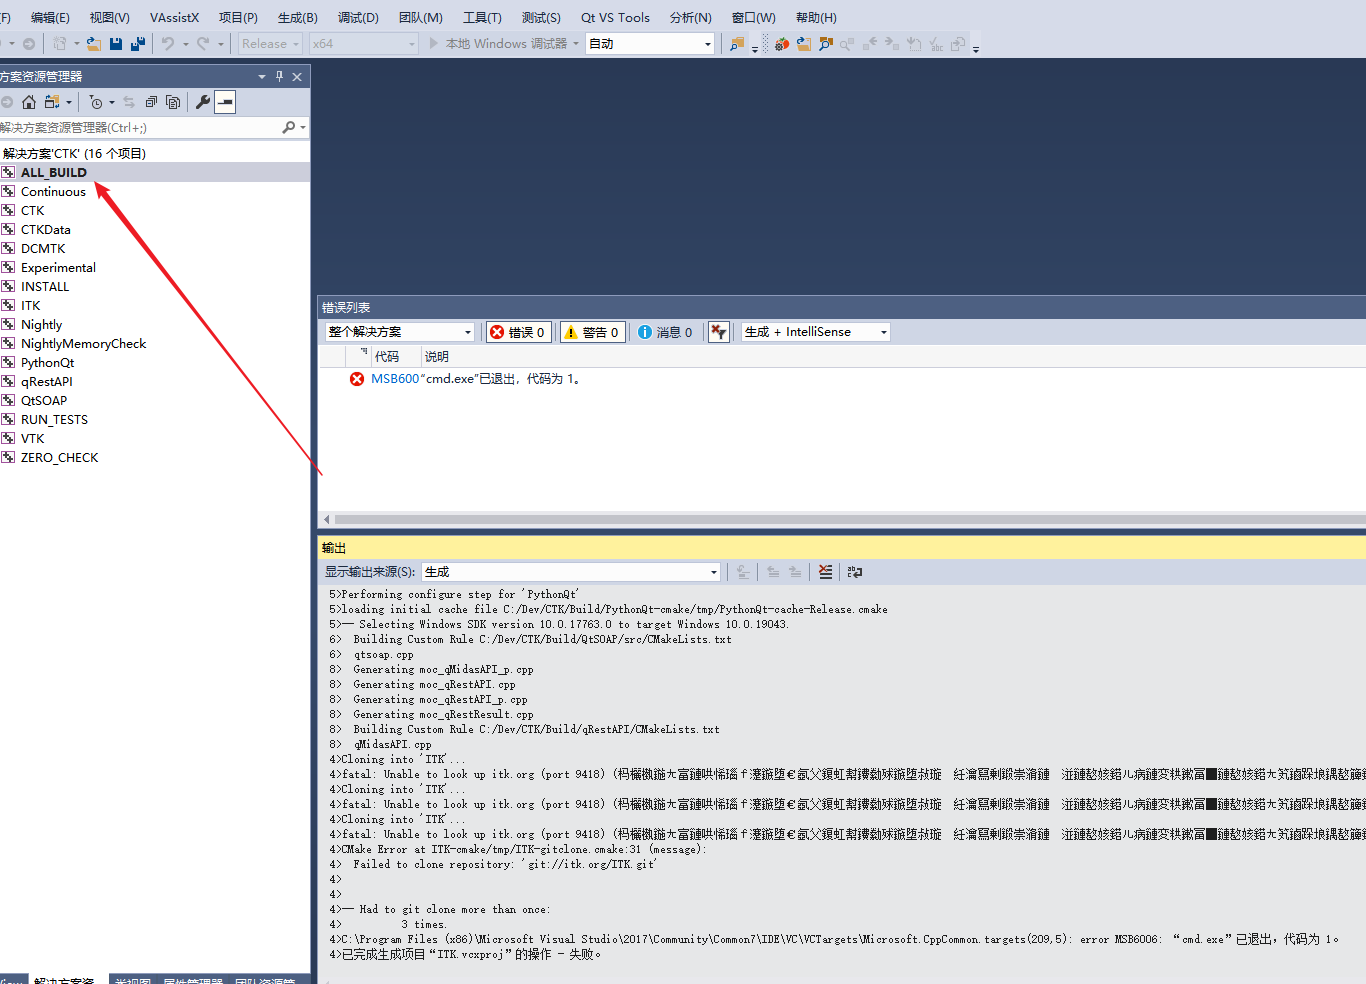
Task: Select the ITK project
Action: click(x=31, y=305)
